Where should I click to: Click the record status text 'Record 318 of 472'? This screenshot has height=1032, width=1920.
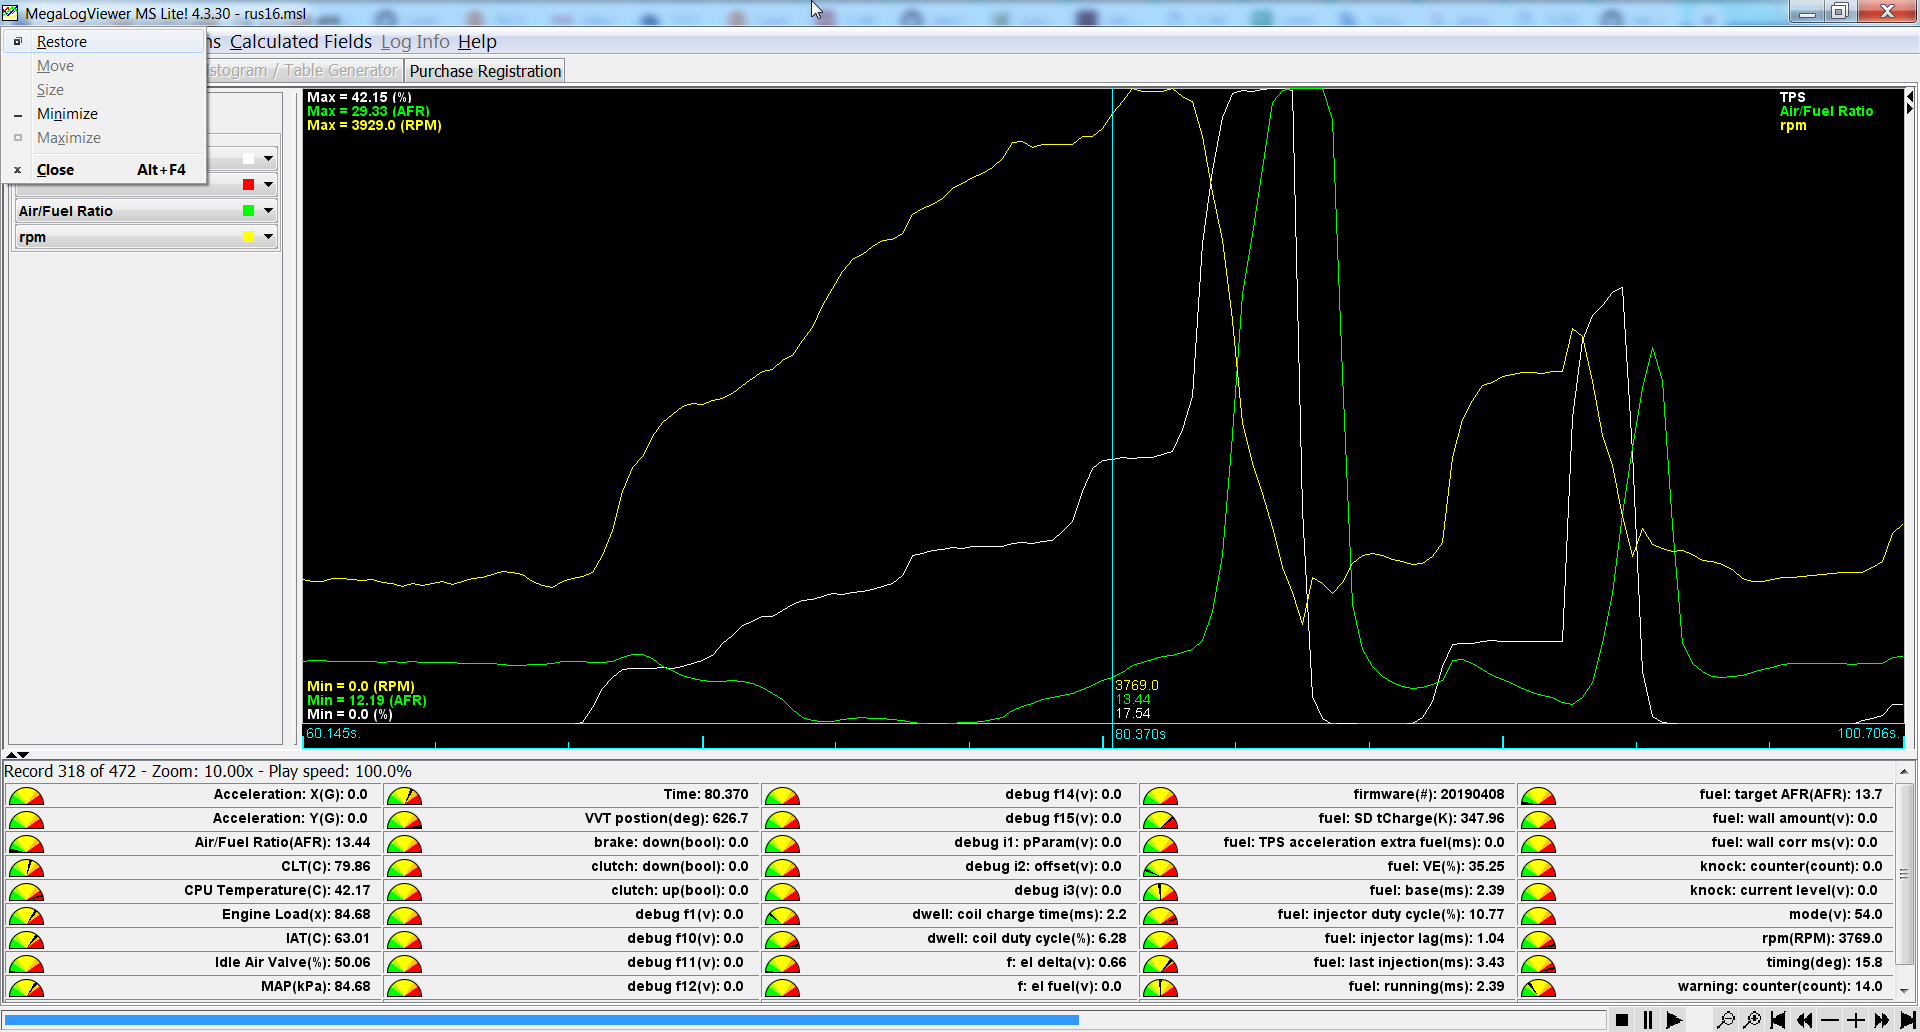click(70, 771)
